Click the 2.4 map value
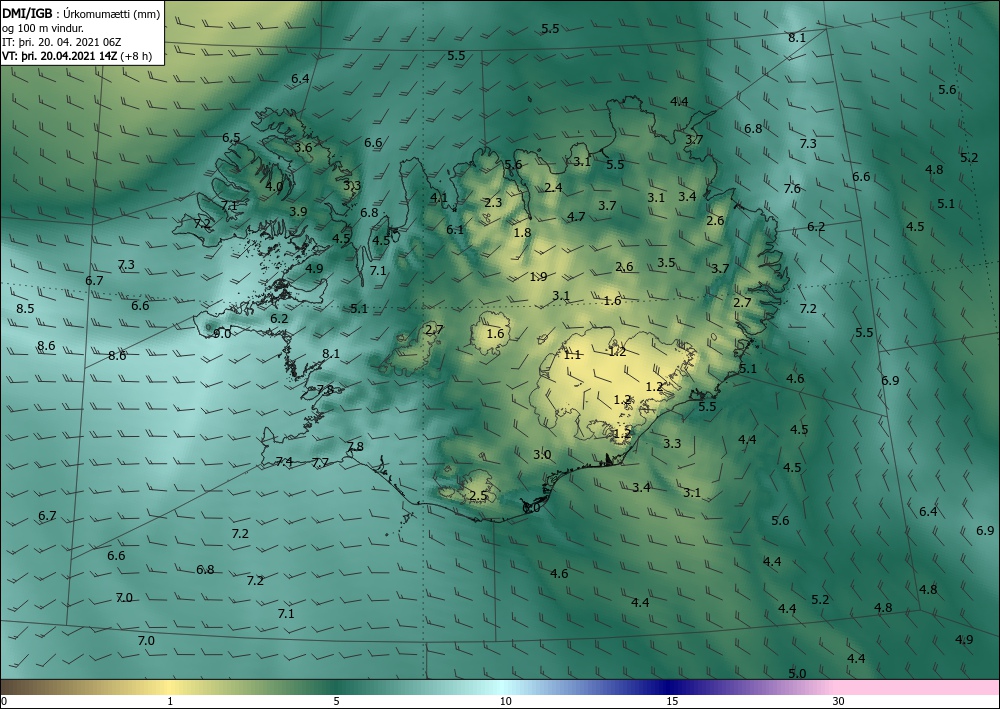 click(x=554, y=187)
